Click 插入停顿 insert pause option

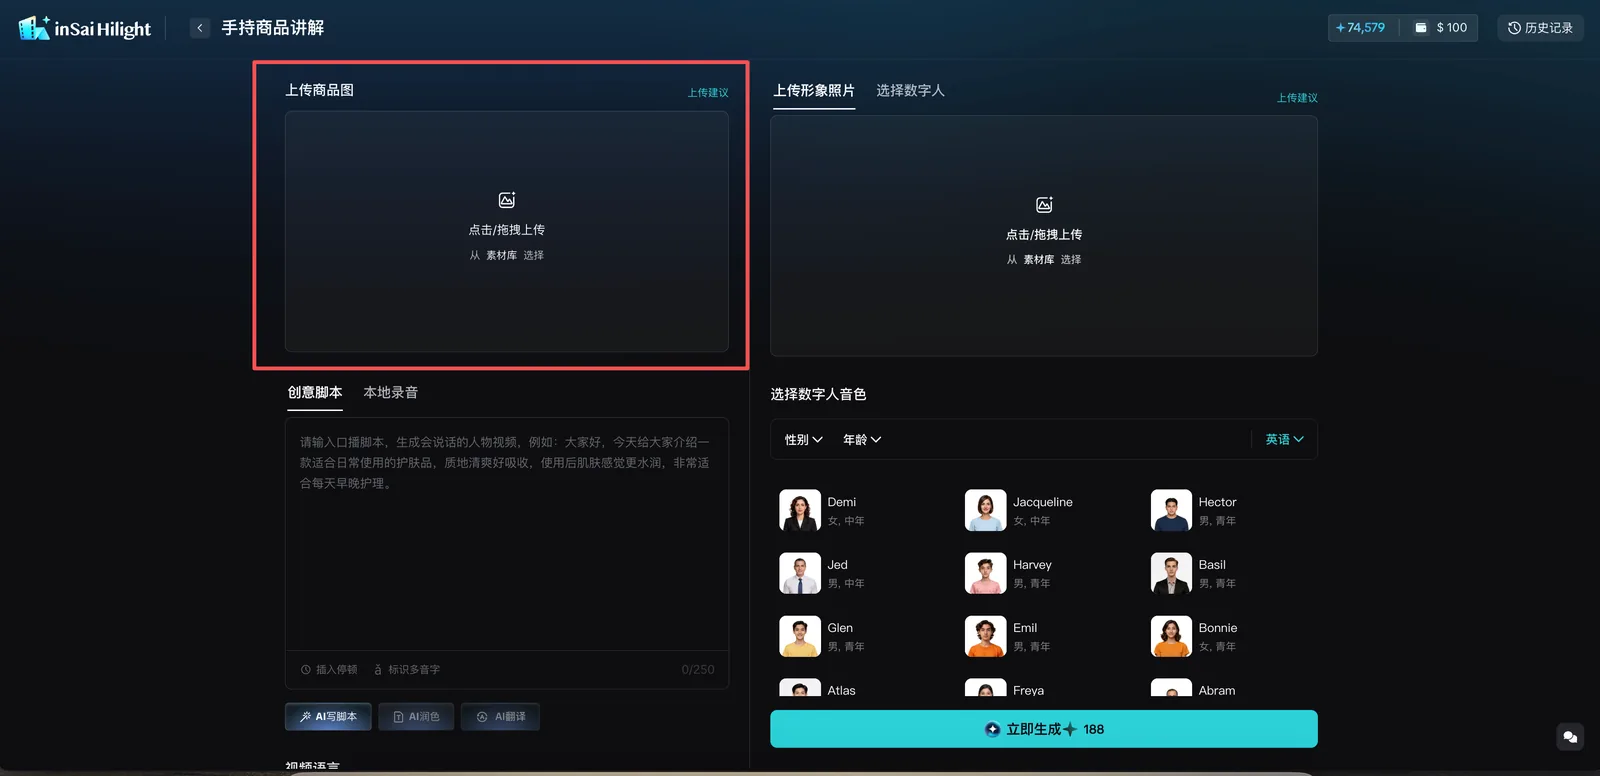click(329, 670)
